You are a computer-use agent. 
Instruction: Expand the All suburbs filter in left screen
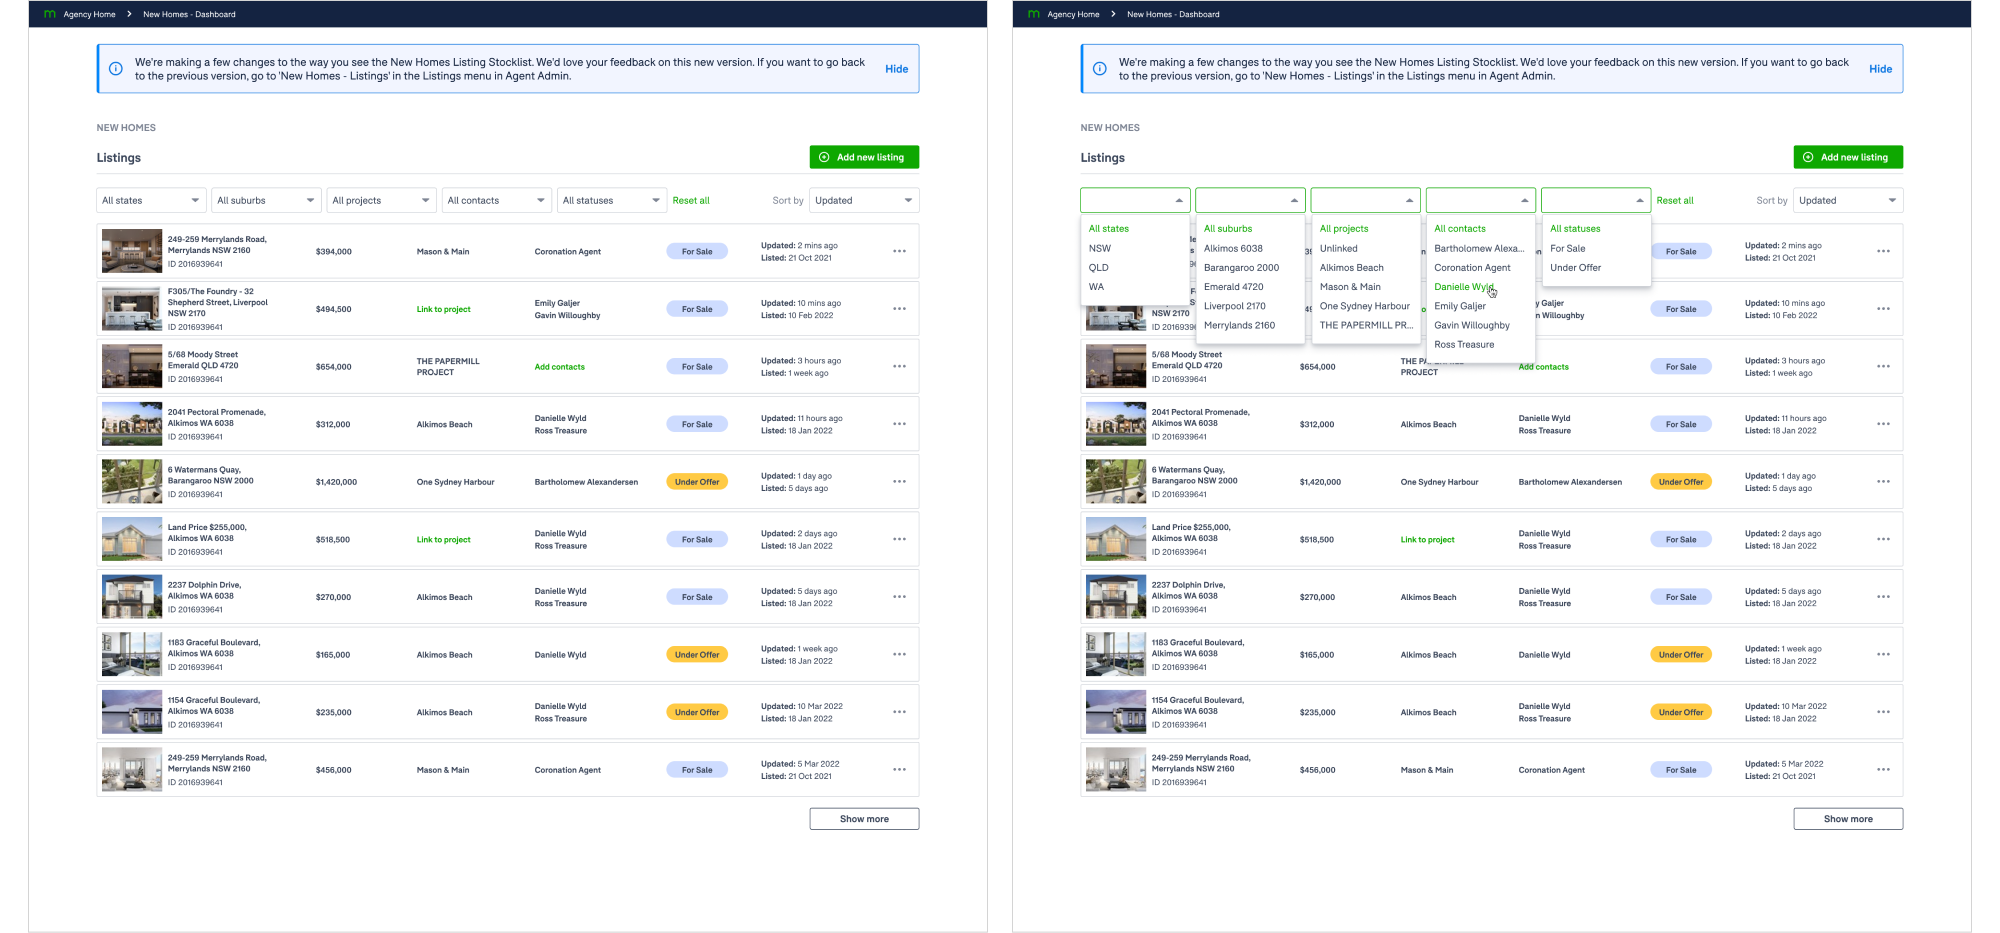[266, 201]
